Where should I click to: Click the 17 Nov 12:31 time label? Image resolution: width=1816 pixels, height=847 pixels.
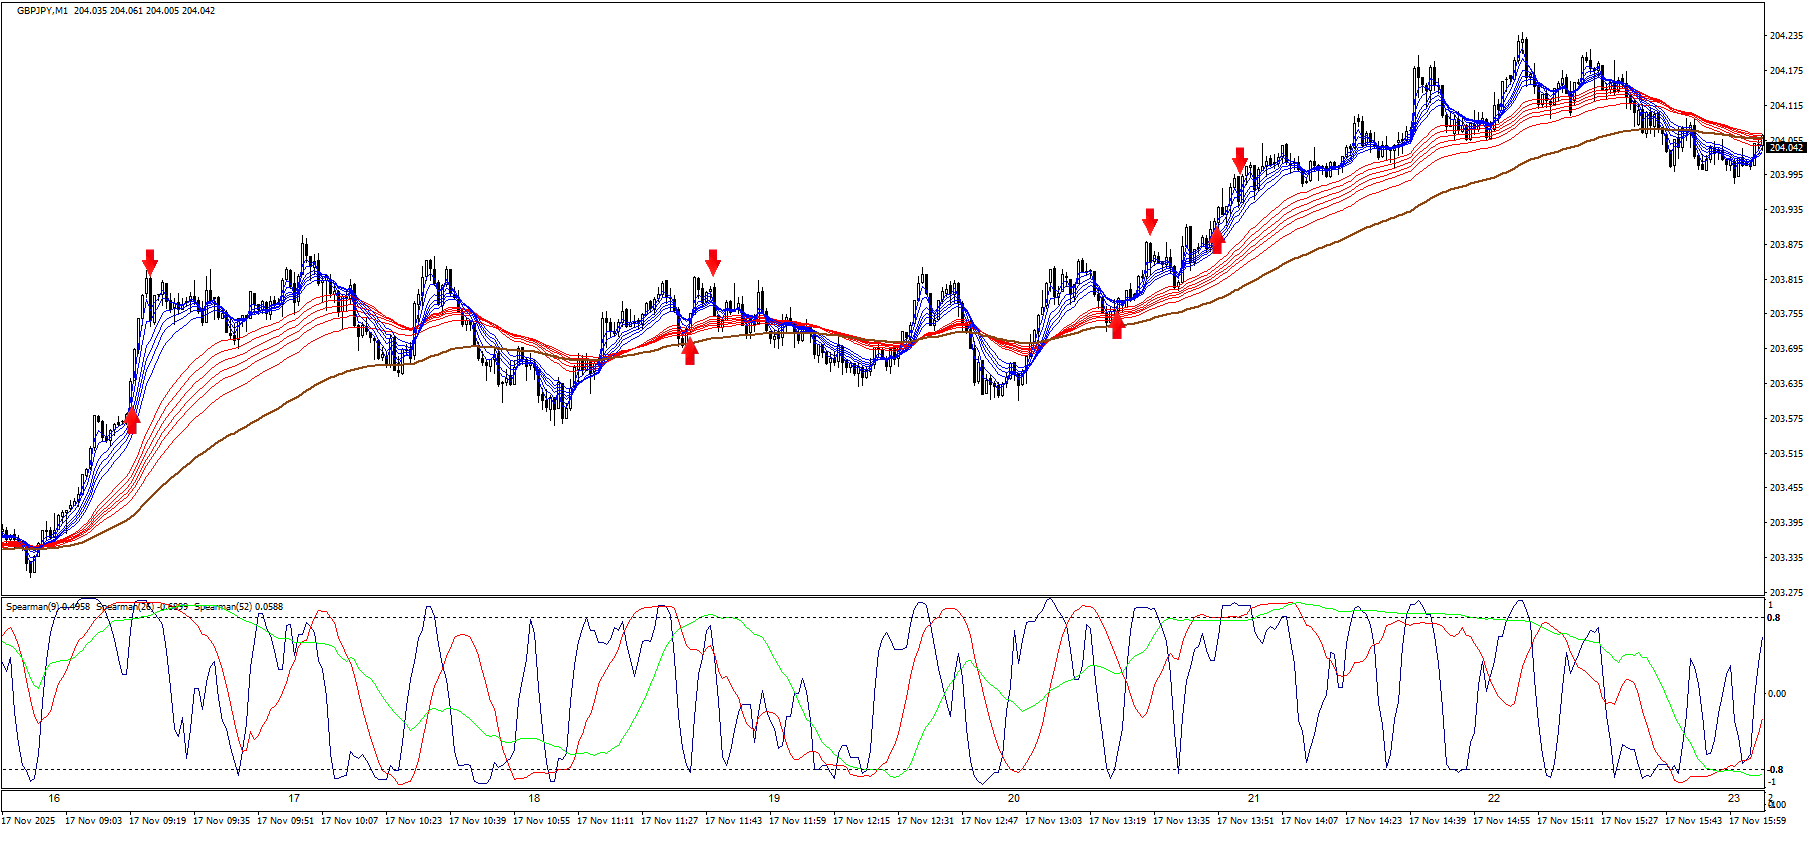point(925,821)
